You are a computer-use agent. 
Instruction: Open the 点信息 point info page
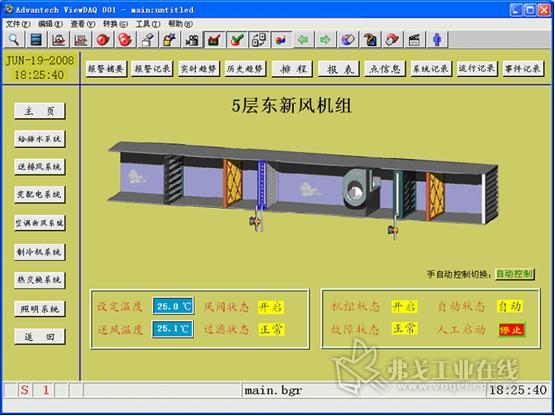tap(385, 69)
